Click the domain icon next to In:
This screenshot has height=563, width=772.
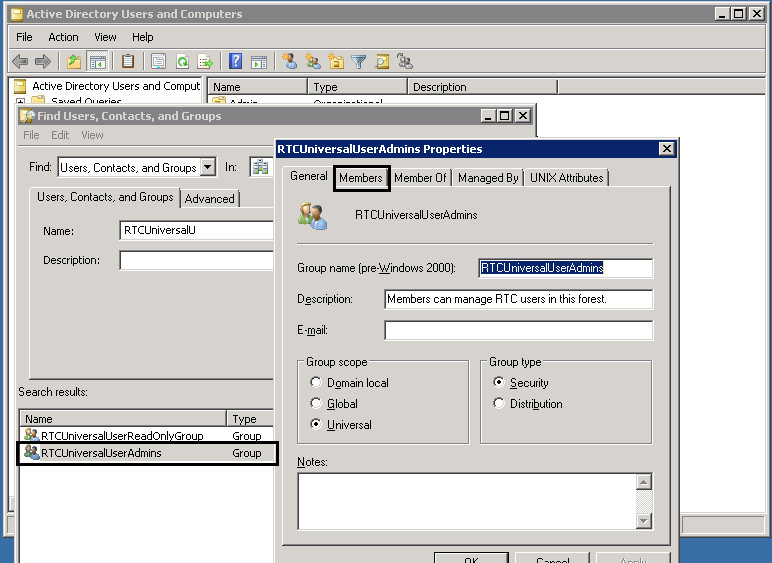pos(260,167)
